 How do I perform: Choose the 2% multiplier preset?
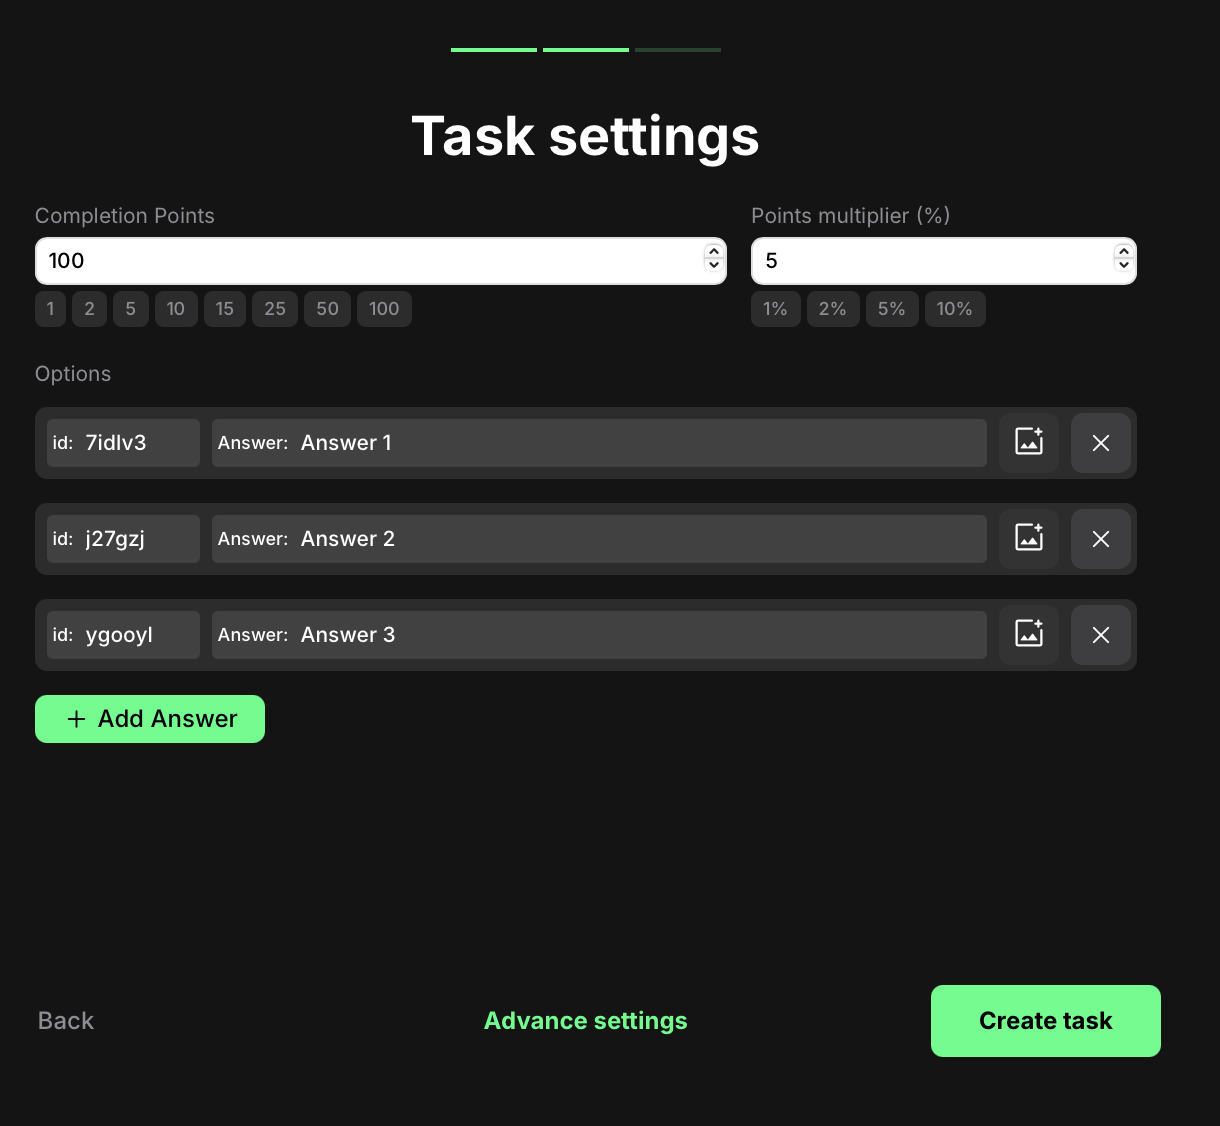click(833, 309)
